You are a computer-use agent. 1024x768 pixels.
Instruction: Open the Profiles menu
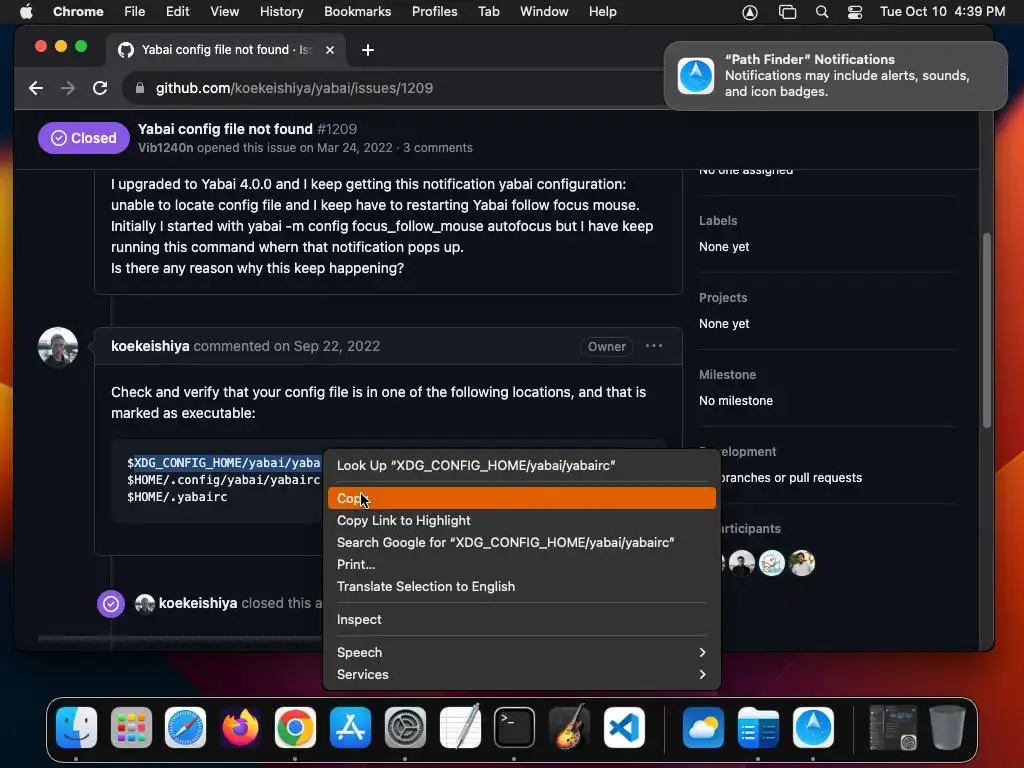[x=434, y=12]
